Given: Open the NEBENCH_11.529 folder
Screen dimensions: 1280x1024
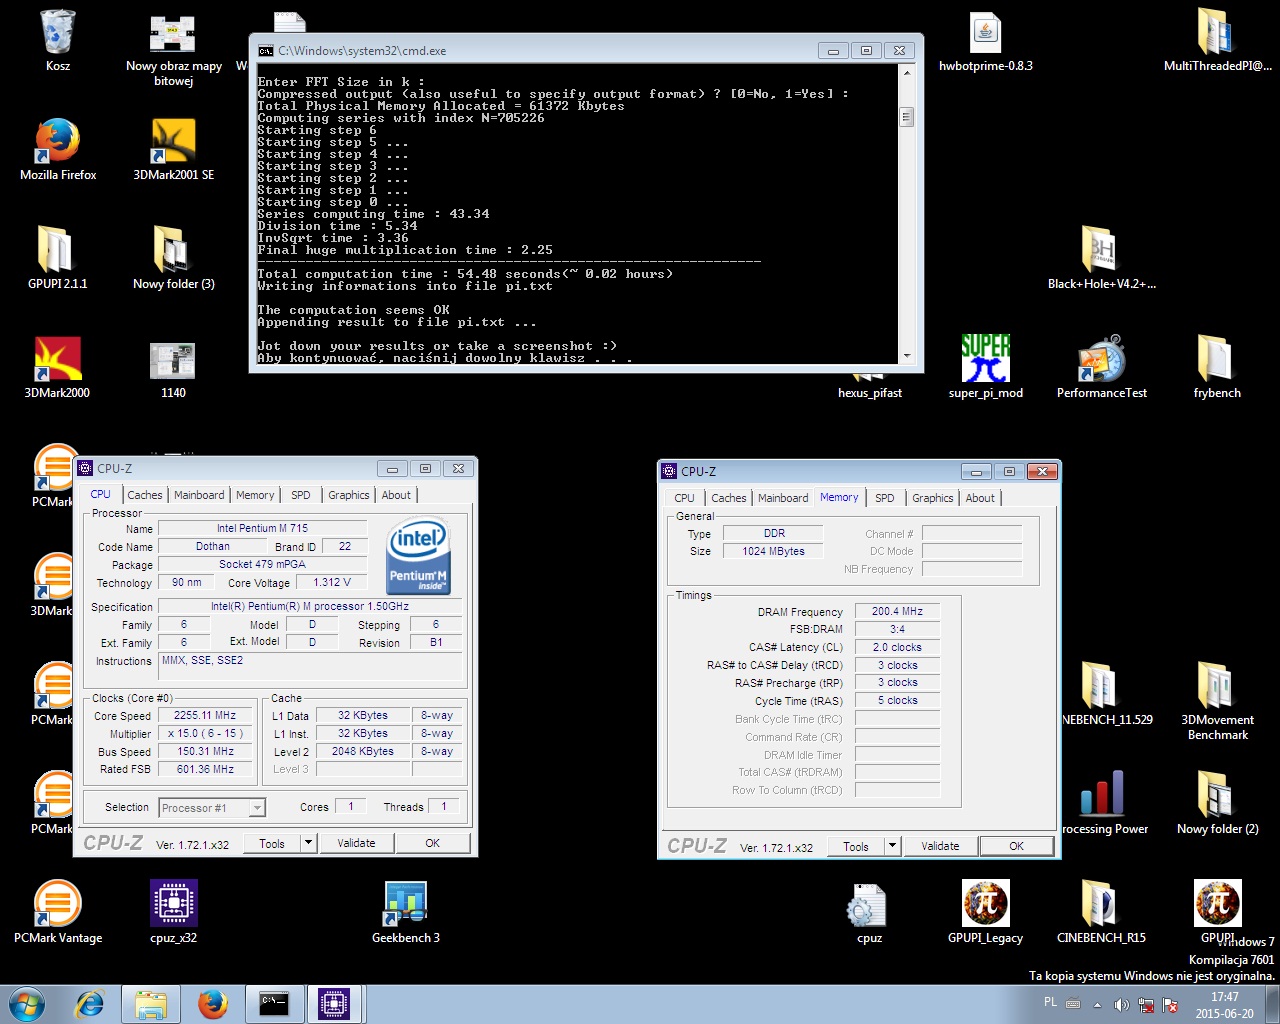Looking at the screenshot, I should 1101,694.
